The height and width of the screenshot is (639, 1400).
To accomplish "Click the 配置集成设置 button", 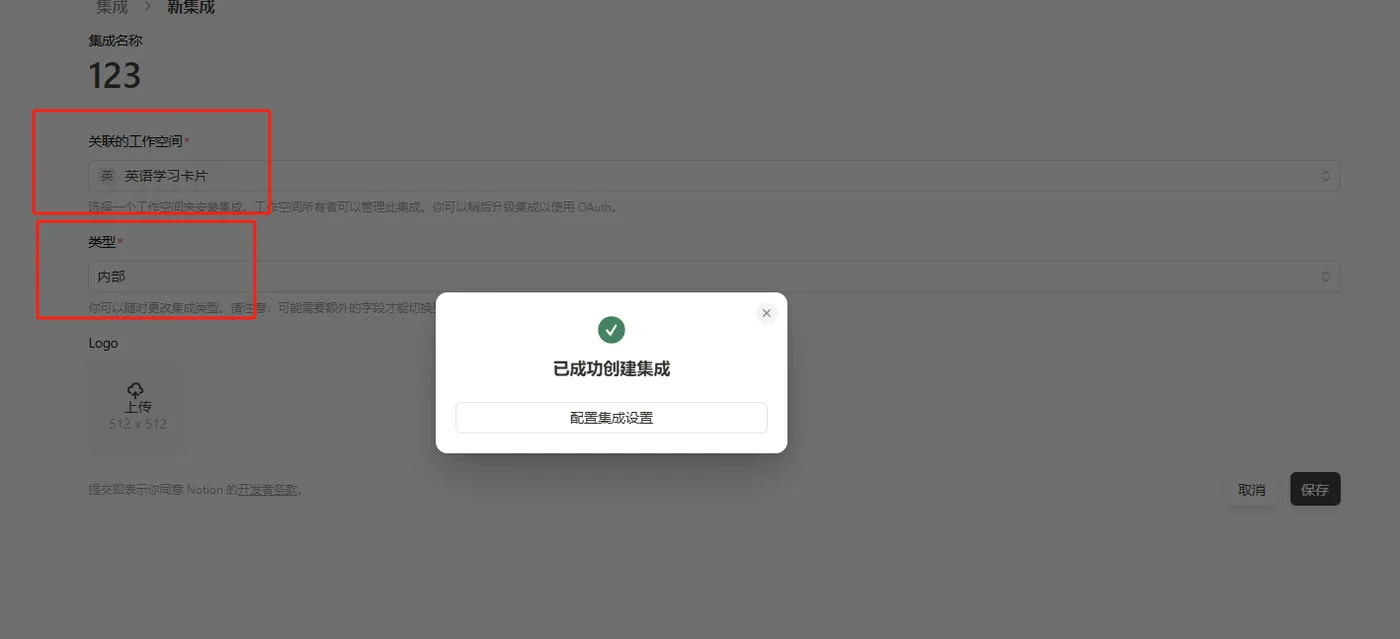I will coord(611,418).
